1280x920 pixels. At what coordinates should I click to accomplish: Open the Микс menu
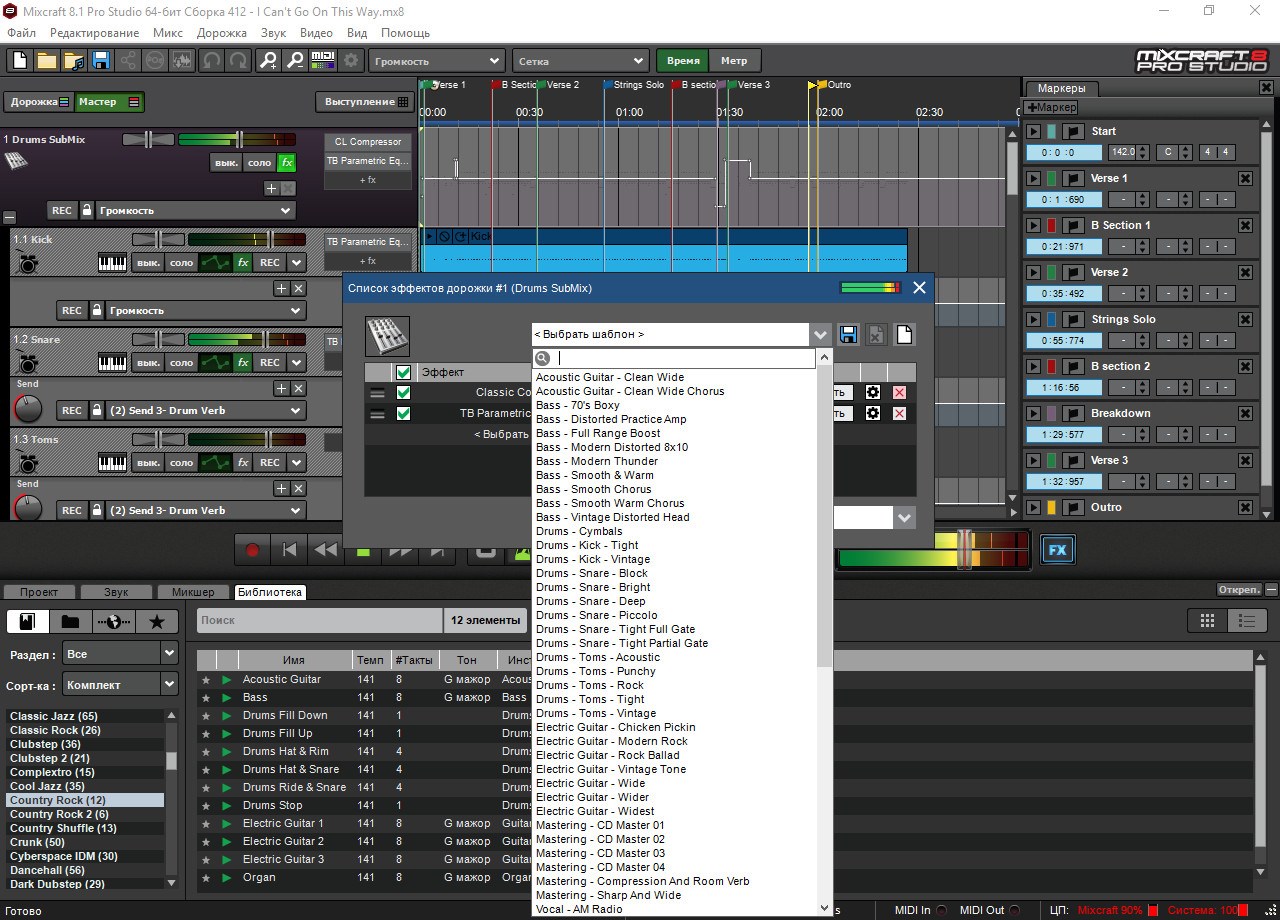coord(168,33)
